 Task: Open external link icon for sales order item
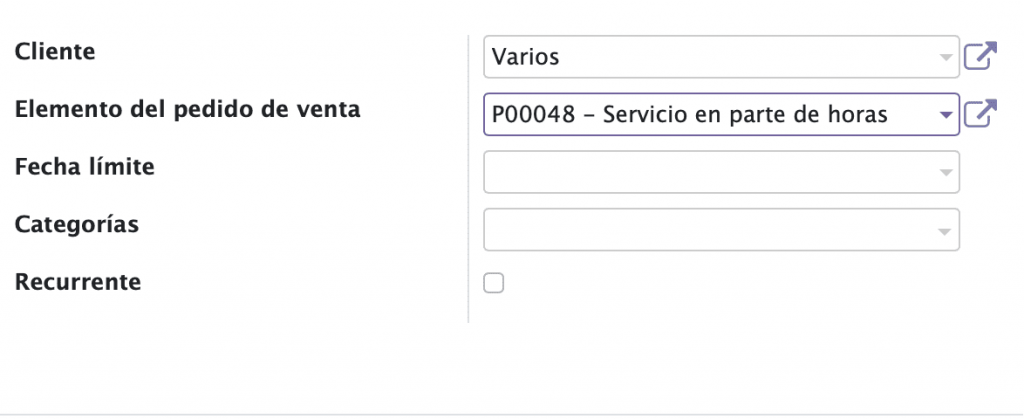(x=981, y=114)
